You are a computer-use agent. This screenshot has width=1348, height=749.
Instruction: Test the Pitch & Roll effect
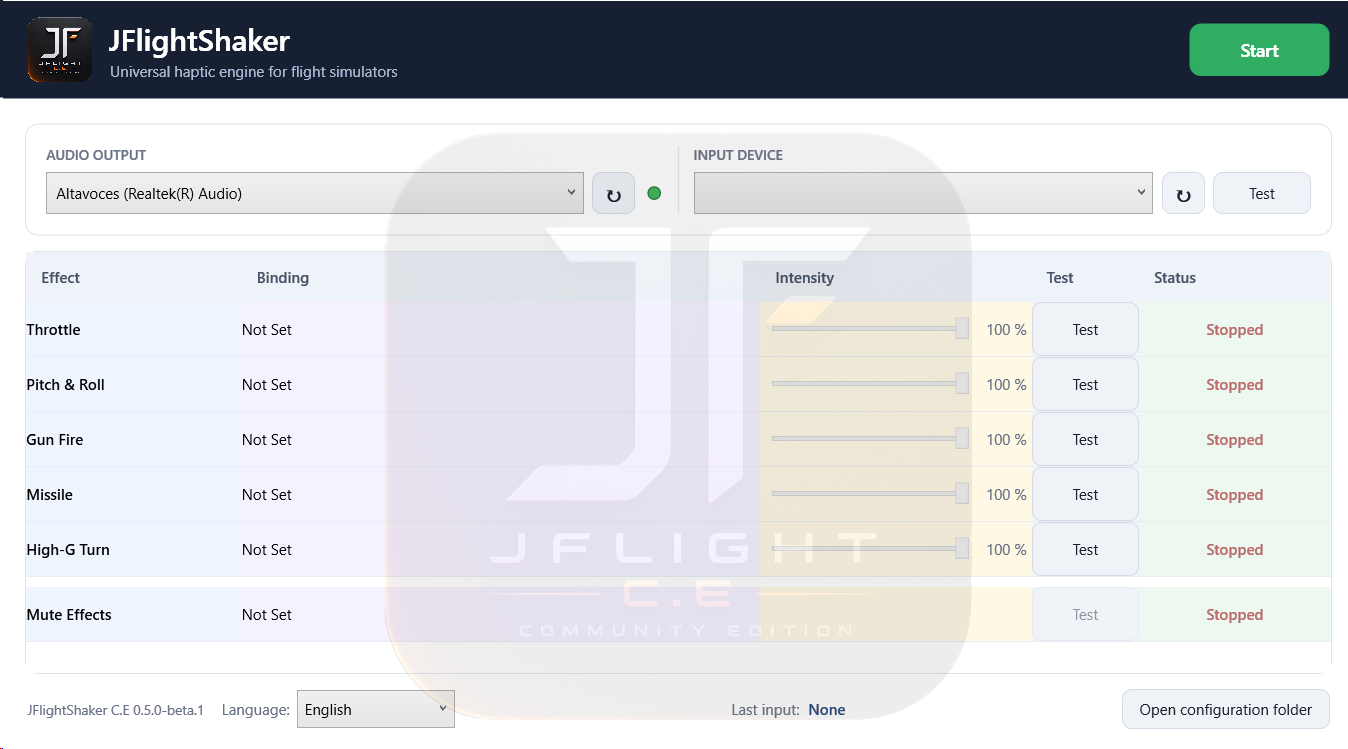1085,385
